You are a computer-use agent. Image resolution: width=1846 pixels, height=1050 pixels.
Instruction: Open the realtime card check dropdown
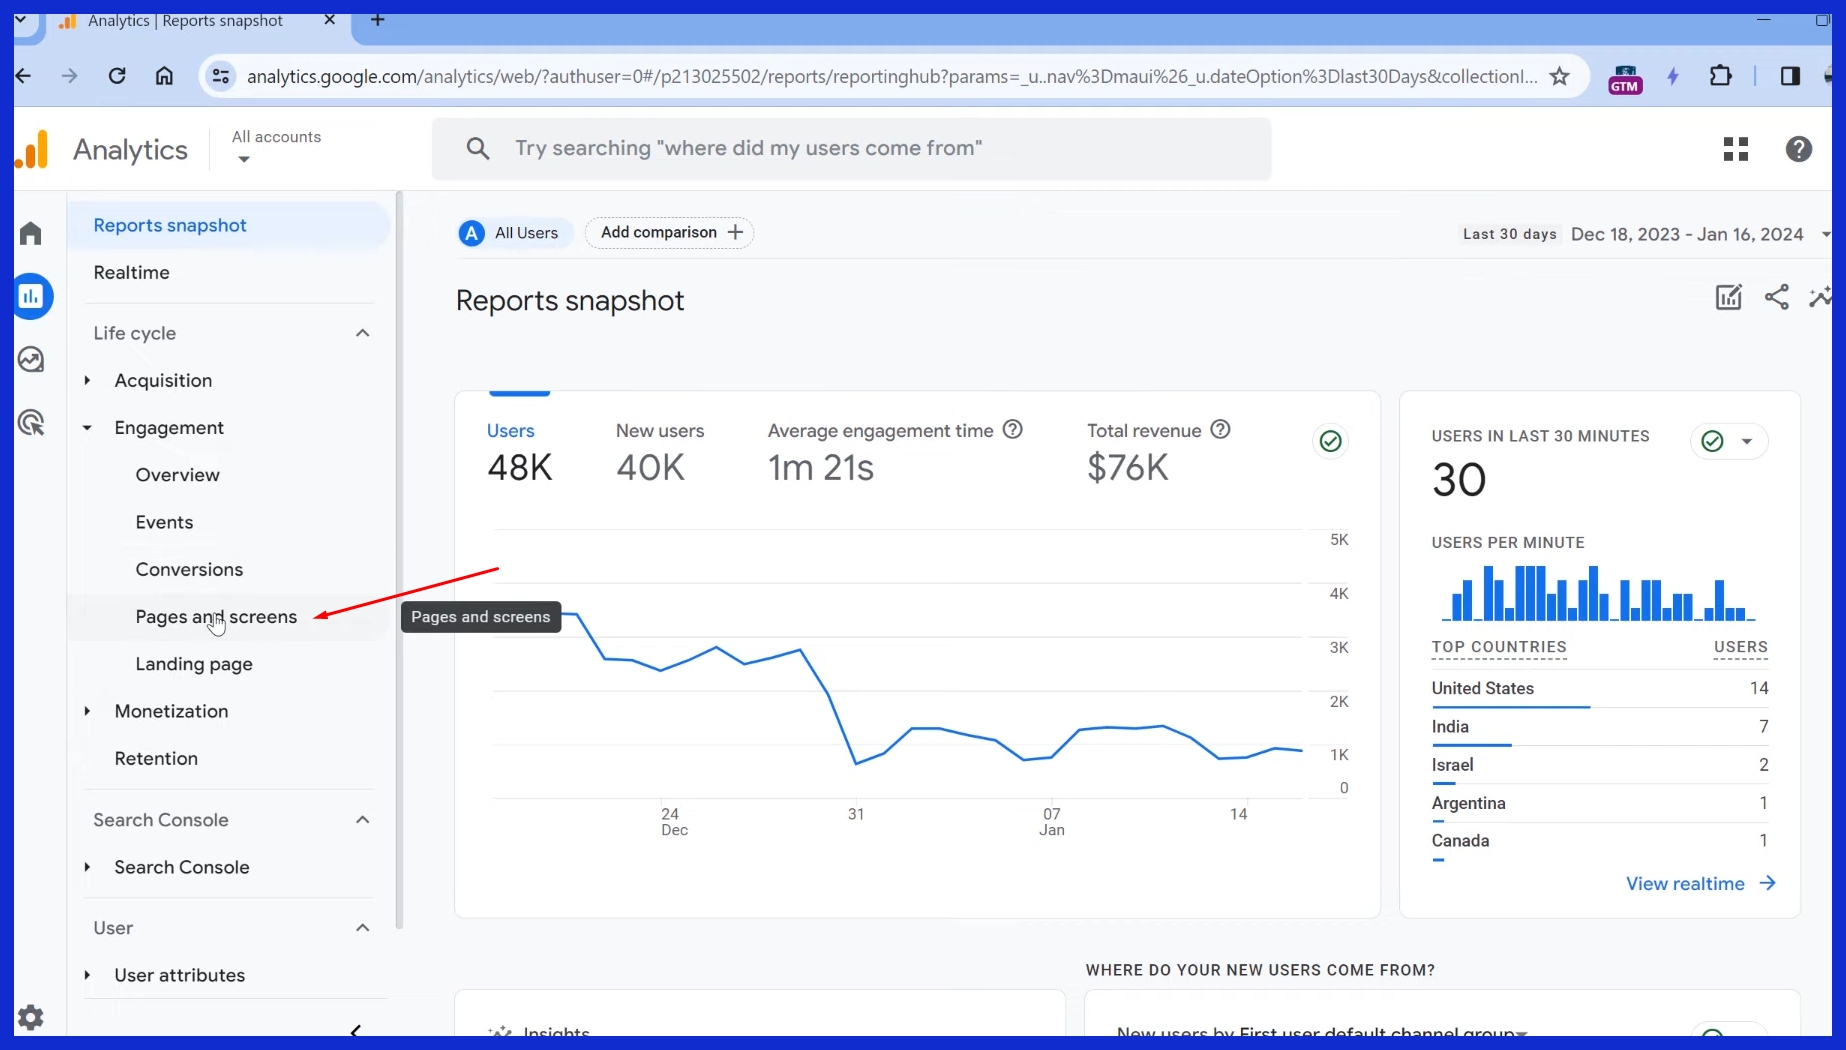pos(1729,441)
